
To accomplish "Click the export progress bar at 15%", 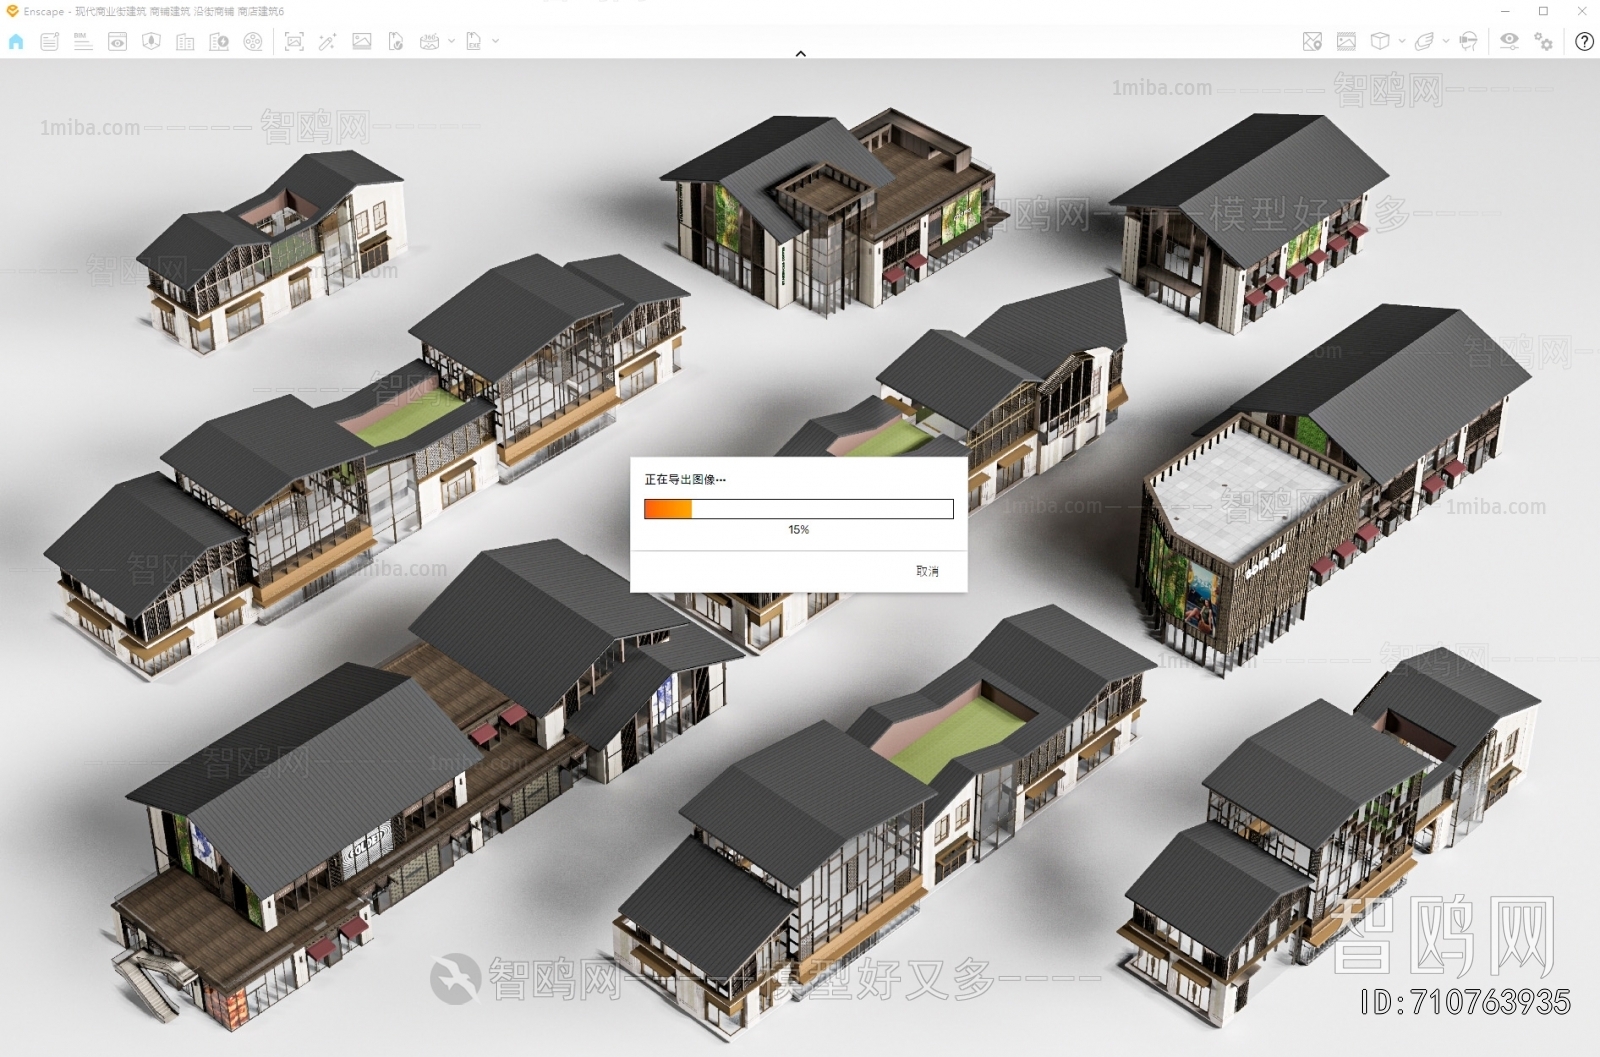I will coord(798,510).
